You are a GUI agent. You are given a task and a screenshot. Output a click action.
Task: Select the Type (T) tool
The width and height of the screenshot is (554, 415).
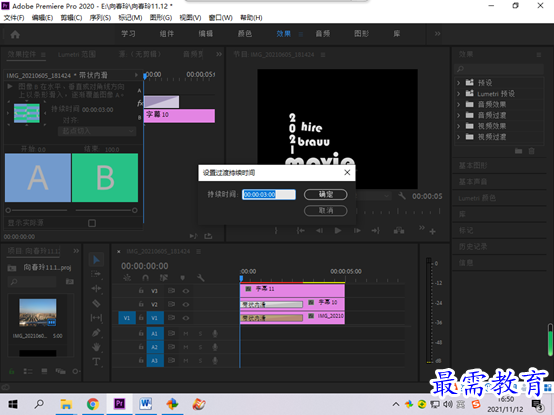click(x=96, y=362)
